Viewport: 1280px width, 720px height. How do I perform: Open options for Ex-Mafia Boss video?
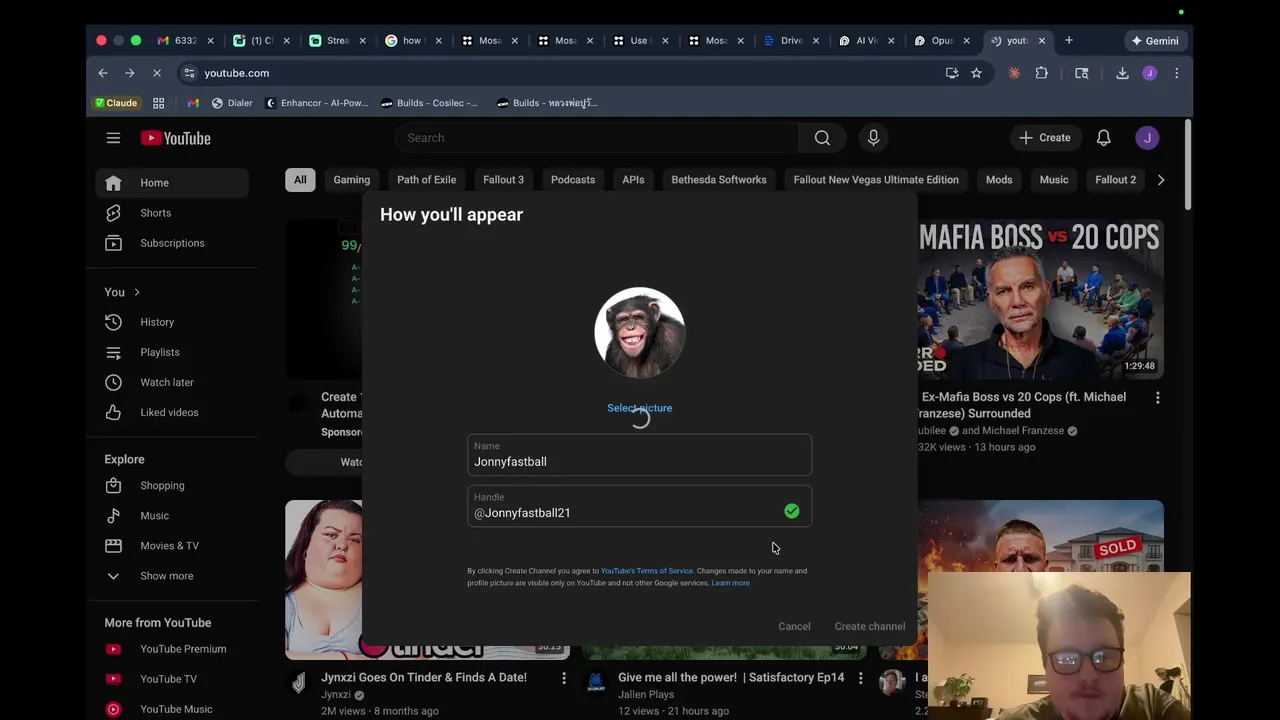[1157, 398]
